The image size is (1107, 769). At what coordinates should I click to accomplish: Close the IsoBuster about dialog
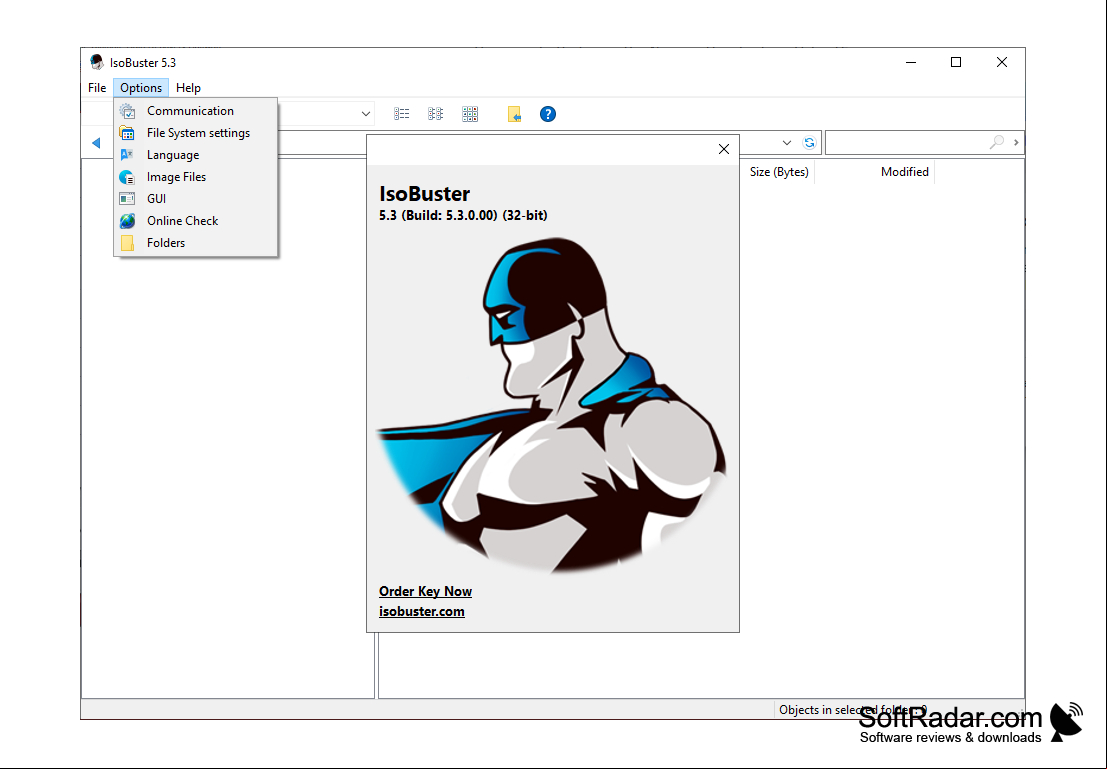click(x=724, y=149)
